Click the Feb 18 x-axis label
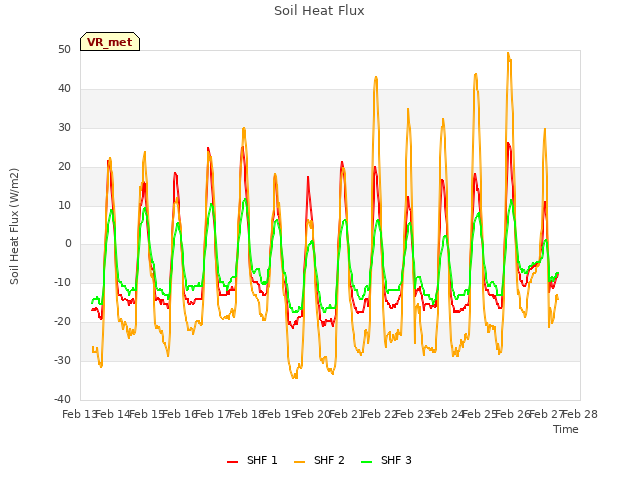 (x=247, y=414)
